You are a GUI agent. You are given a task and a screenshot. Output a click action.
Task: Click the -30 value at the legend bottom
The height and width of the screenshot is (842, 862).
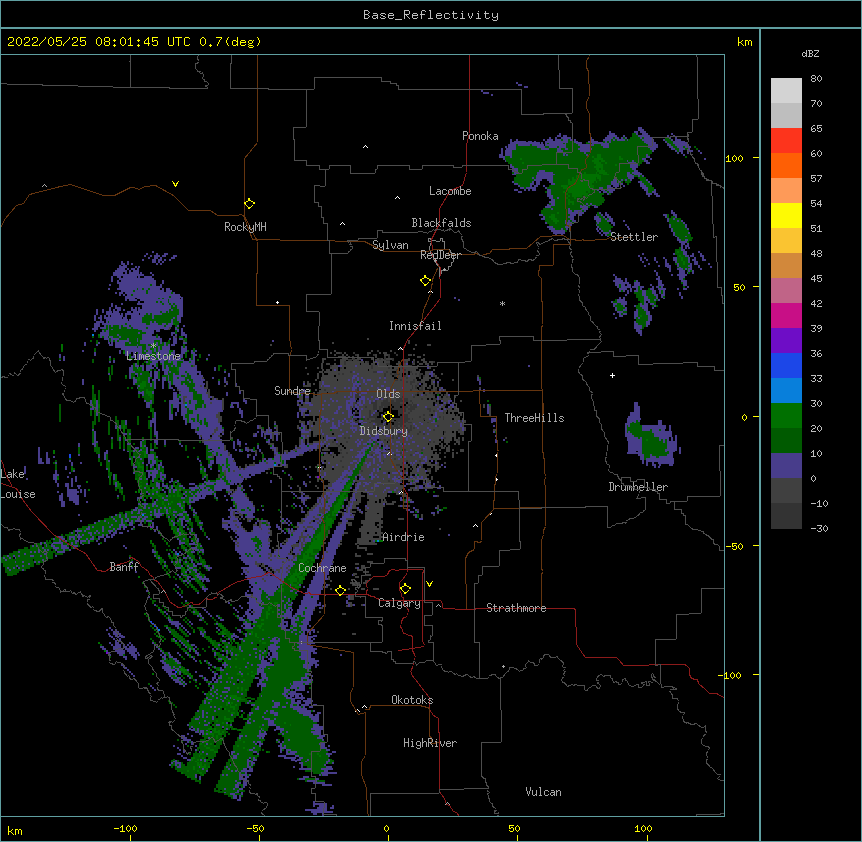click(819, 528)
